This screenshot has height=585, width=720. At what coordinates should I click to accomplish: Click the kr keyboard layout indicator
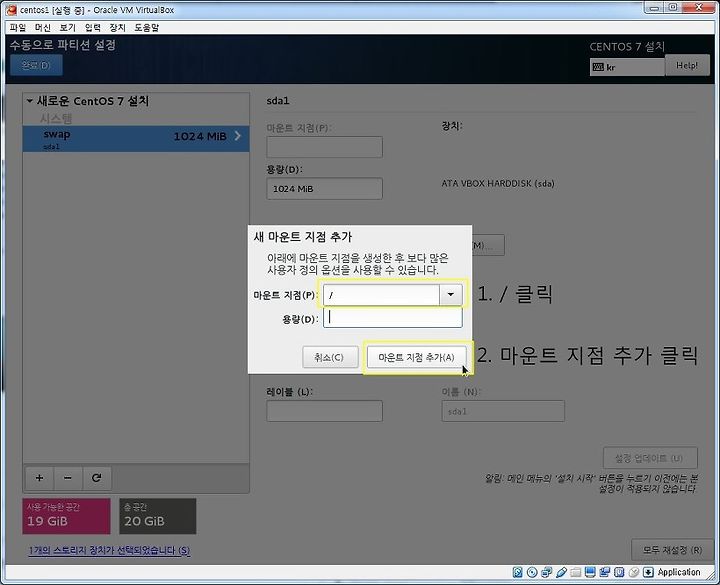[x=626, y=67]
